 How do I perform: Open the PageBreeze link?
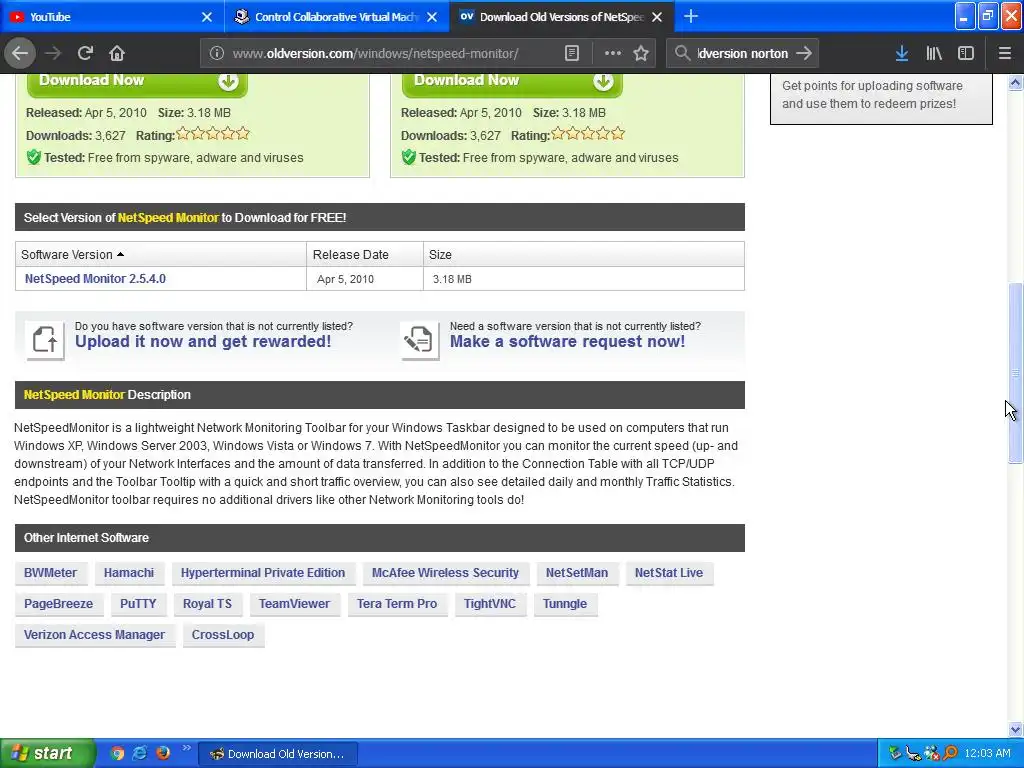(58, 604)
